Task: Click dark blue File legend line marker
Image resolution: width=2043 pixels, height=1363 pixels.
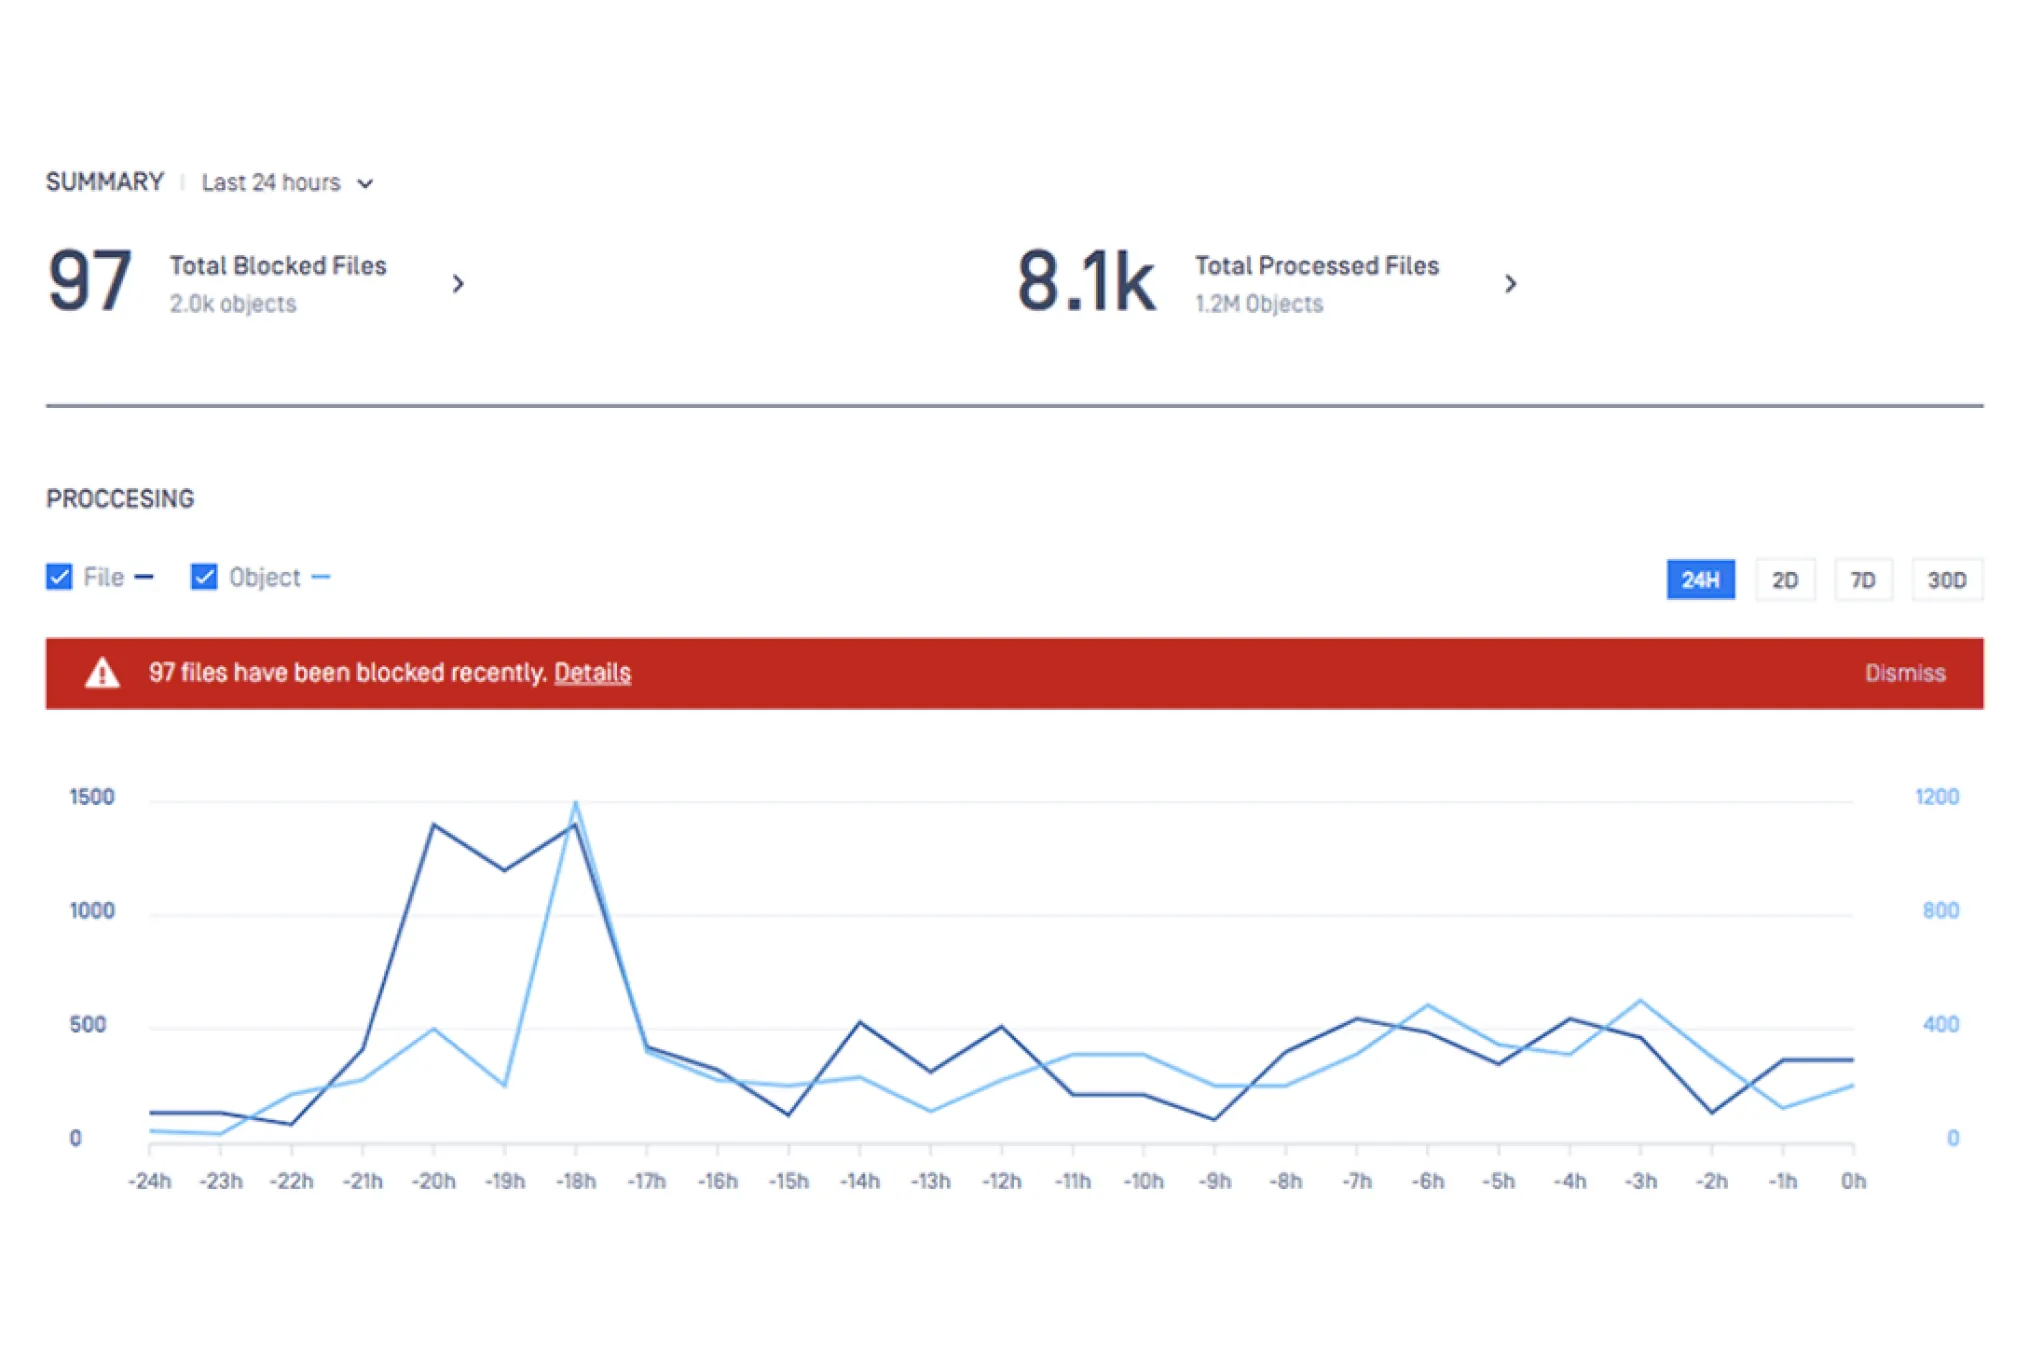Action: pyautogui.click(x=144, y=577)
